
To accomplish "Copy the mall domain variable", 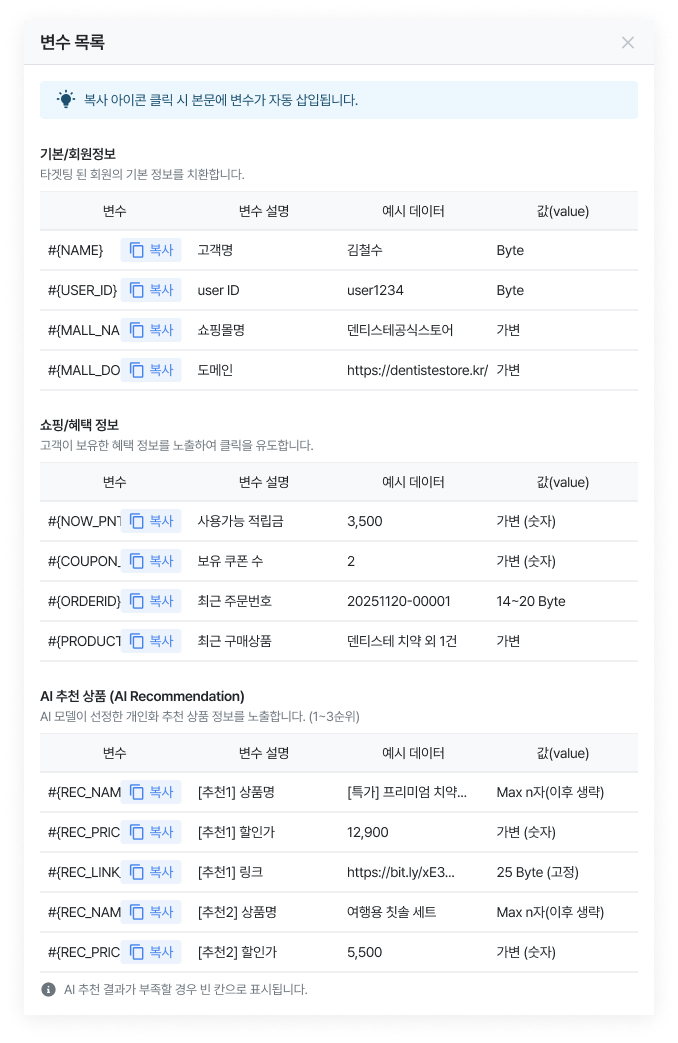I will pos(150,370).
